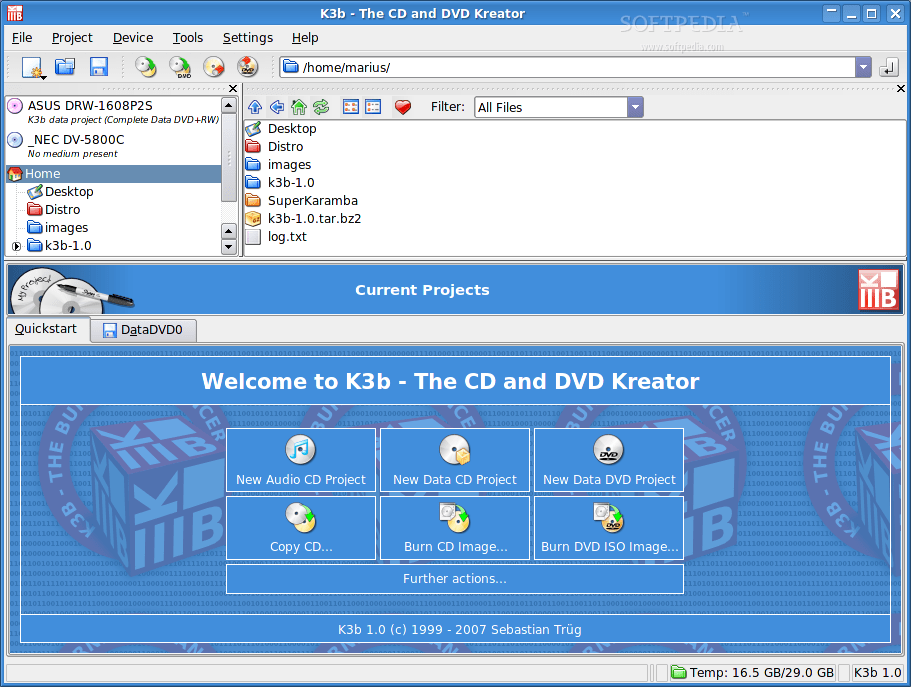Image resolution: width=911 pixels, height=687 pixels.
Task: Open the path history dropdown arrow
Action: coord(863,67)
